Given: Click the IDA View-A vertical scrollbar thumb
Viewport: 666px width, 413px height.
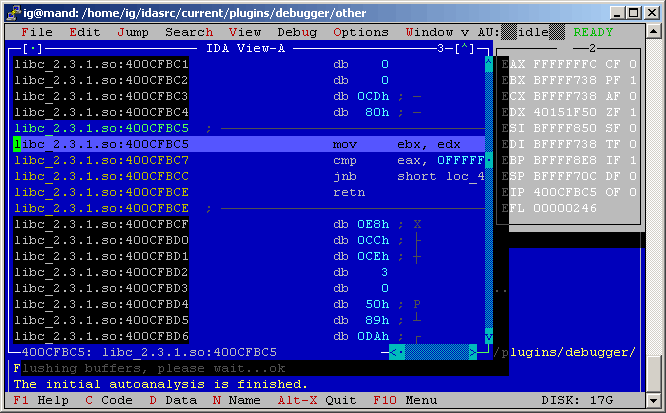Looking at the screenshot, I should (x=488, y=160).
